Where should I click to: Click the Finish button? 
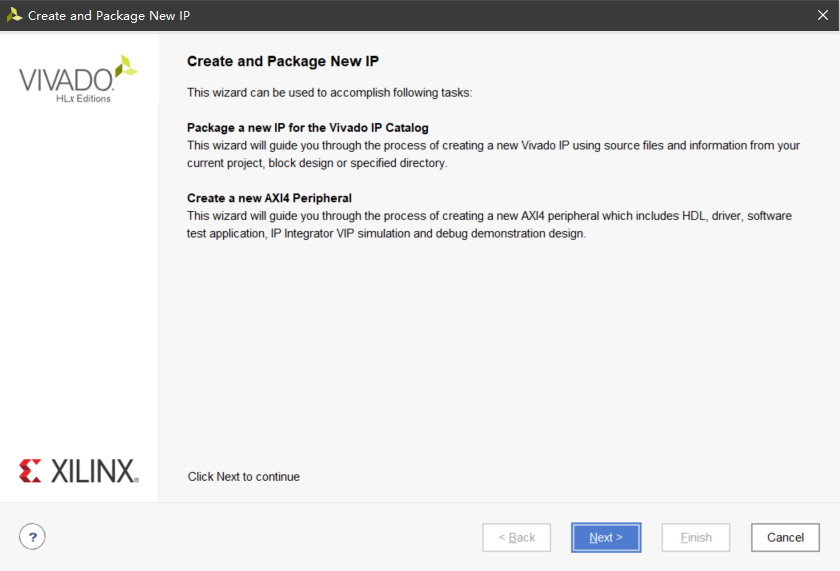point(696,537)
